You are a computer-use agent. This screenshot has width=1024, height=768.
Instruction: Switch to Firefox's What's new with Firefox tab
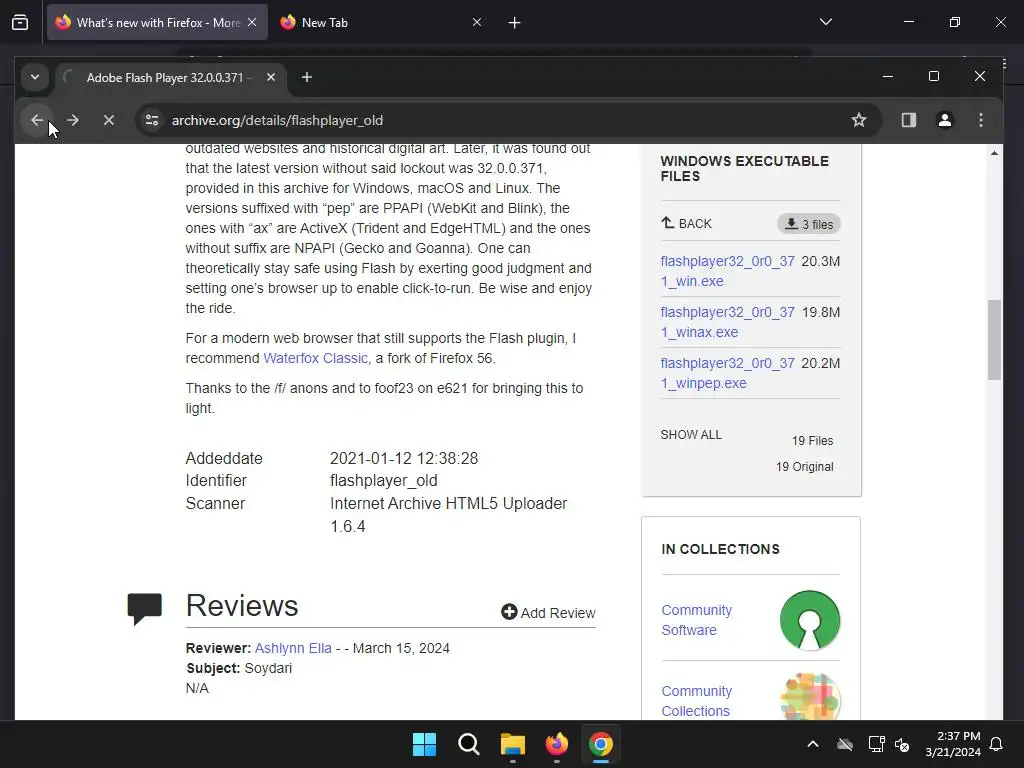point(157,22)
